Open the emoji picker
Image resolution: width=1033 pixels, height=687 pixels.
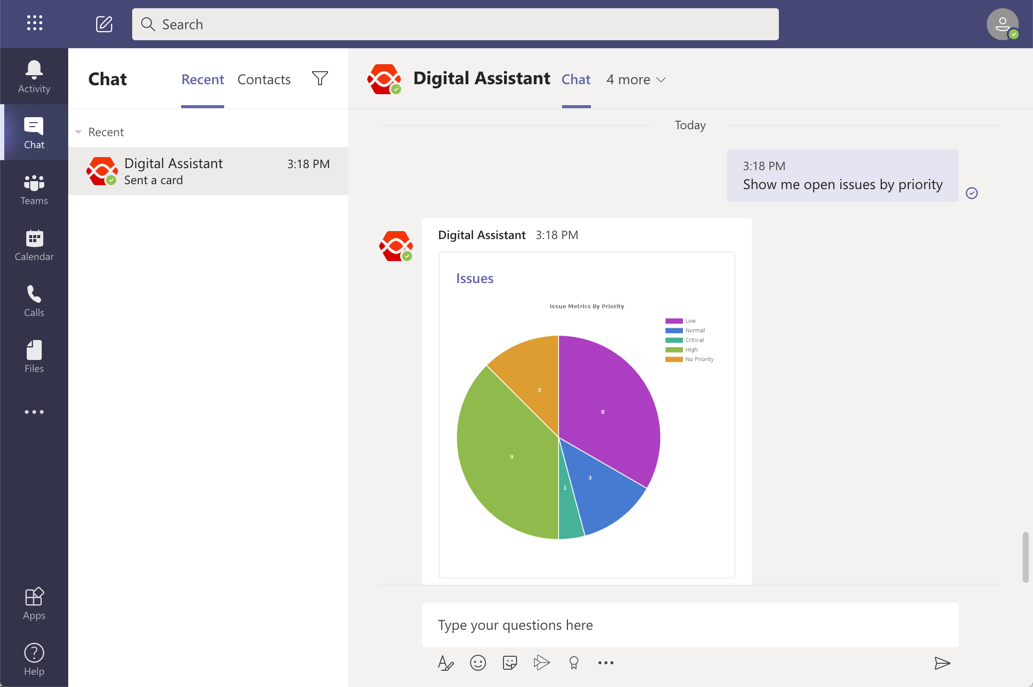pos(478,663)
